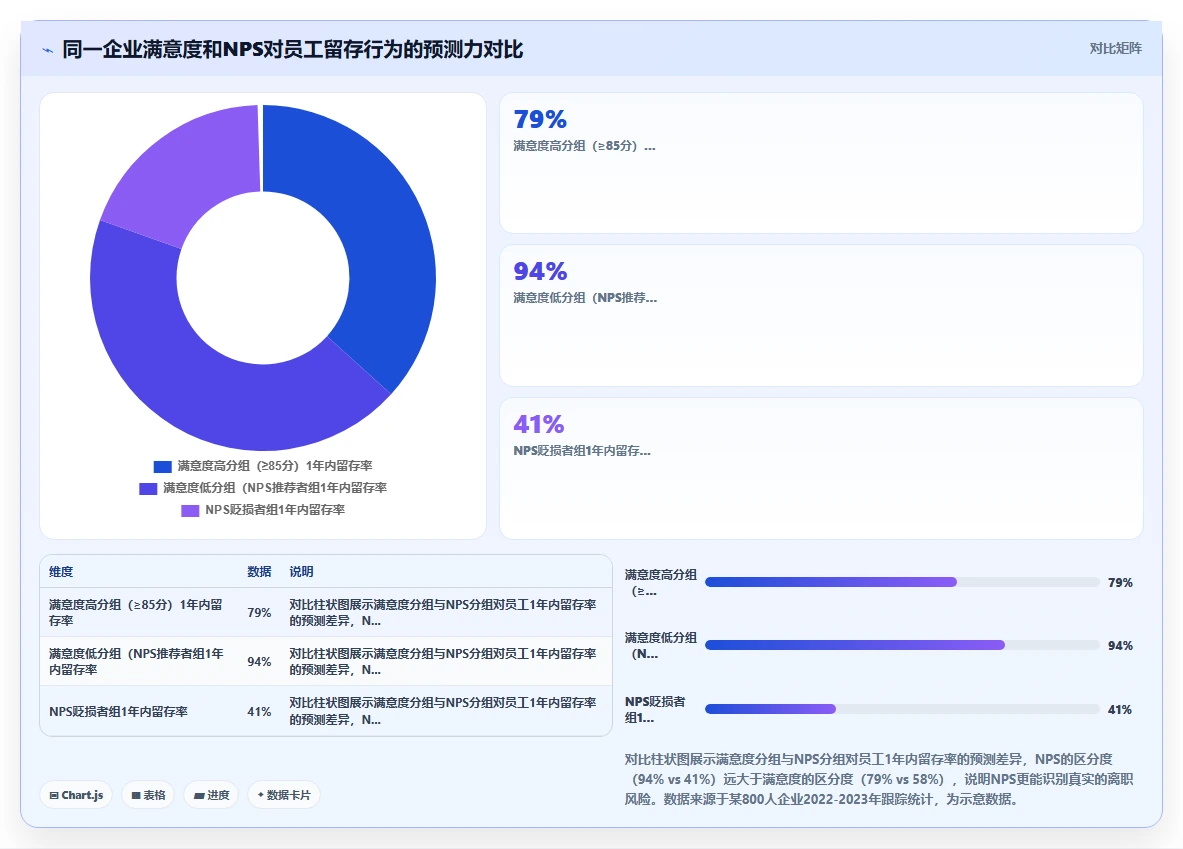Click the 进度 tag chip

click(211, 795)
